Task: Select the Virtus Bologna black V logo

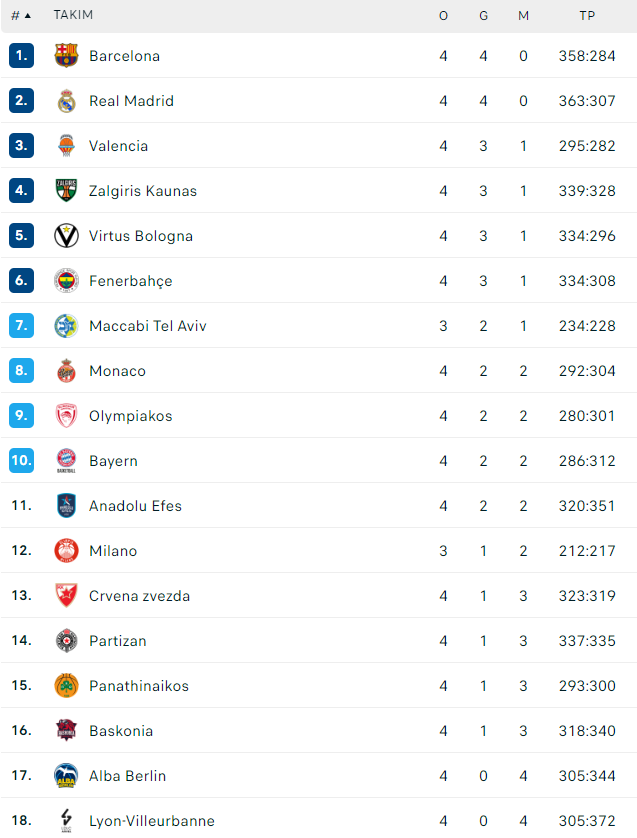Action: (66, 236)
